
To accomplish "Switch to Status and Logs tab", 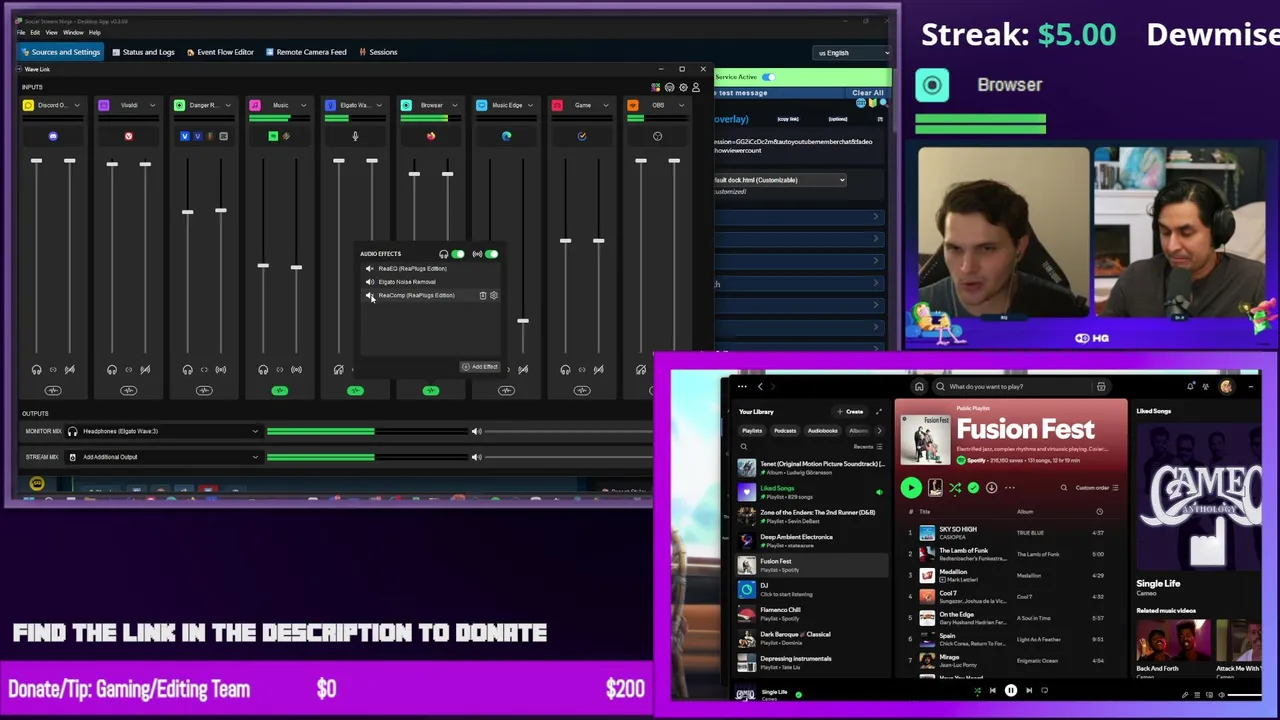I will coord(143,52).
